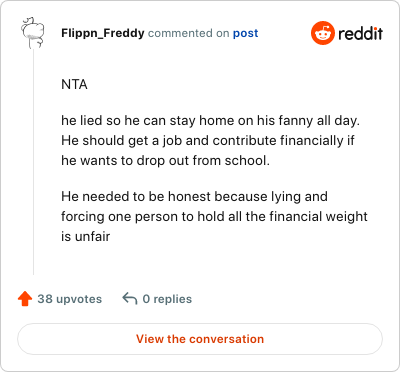Click the "forcing one person to hold" line
Screen dimensions: 400x372
pos(214,216)
